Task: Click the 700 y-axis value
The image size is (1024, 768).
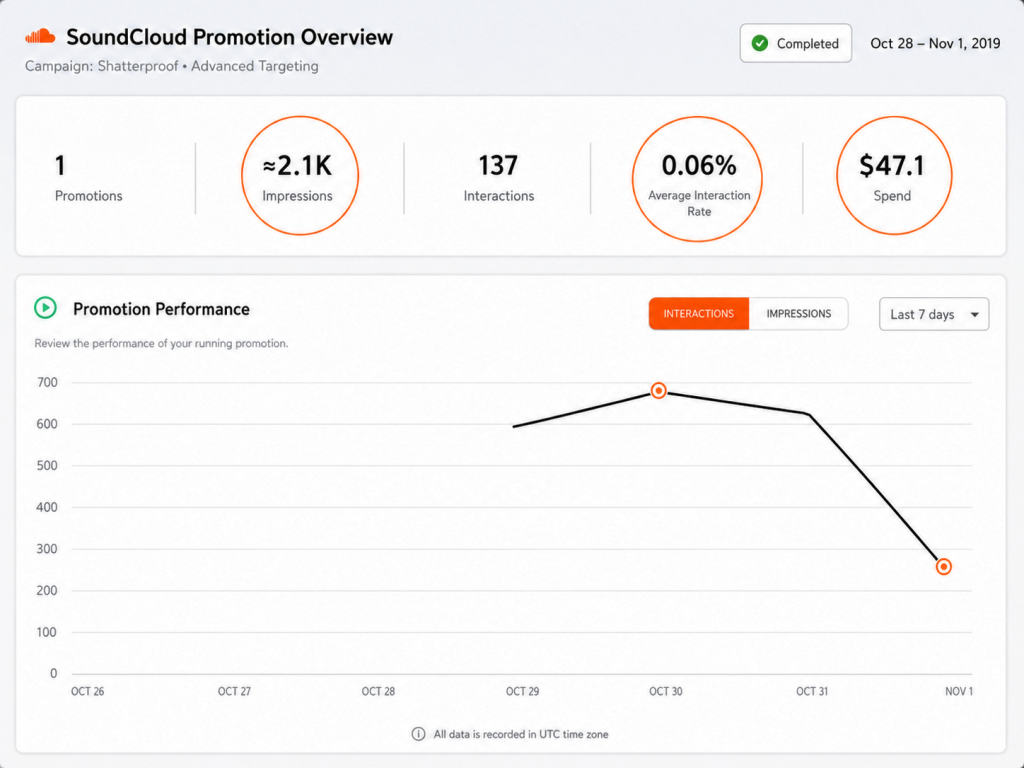Action: point(47,382)
